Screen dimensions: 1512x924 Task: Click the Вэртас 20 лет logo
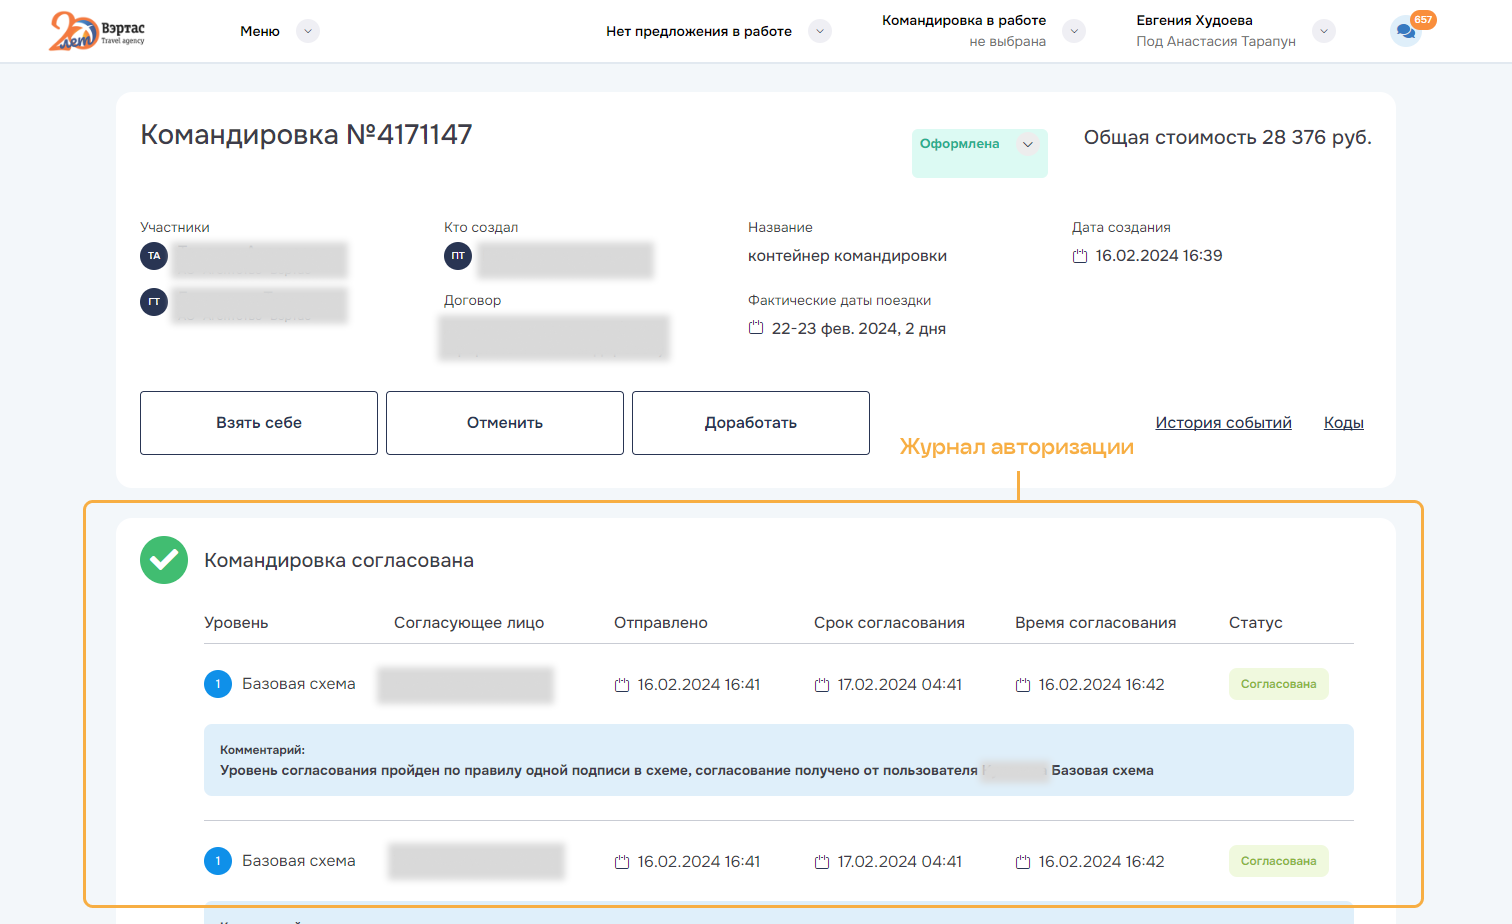coord(97,31)
